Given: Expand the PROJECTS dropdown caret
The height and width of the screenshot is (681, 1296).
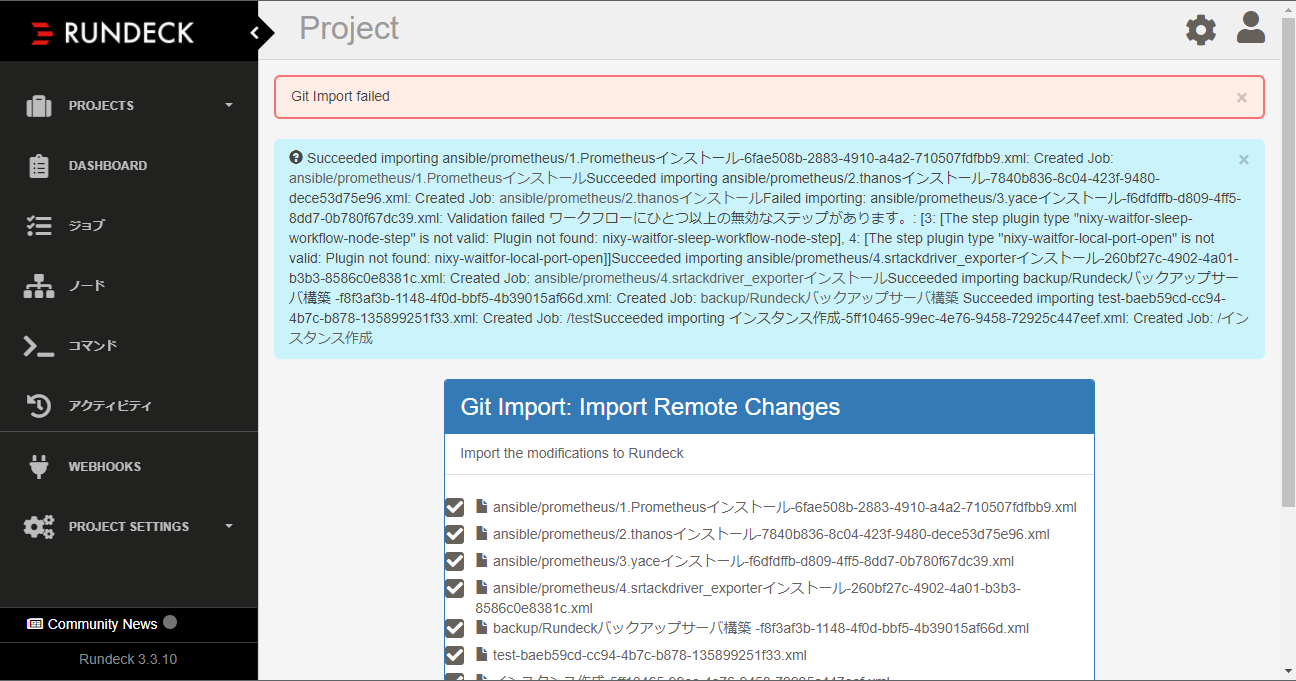Looking at the screenshot, I should pyautogui.click(x=229, y=106).
